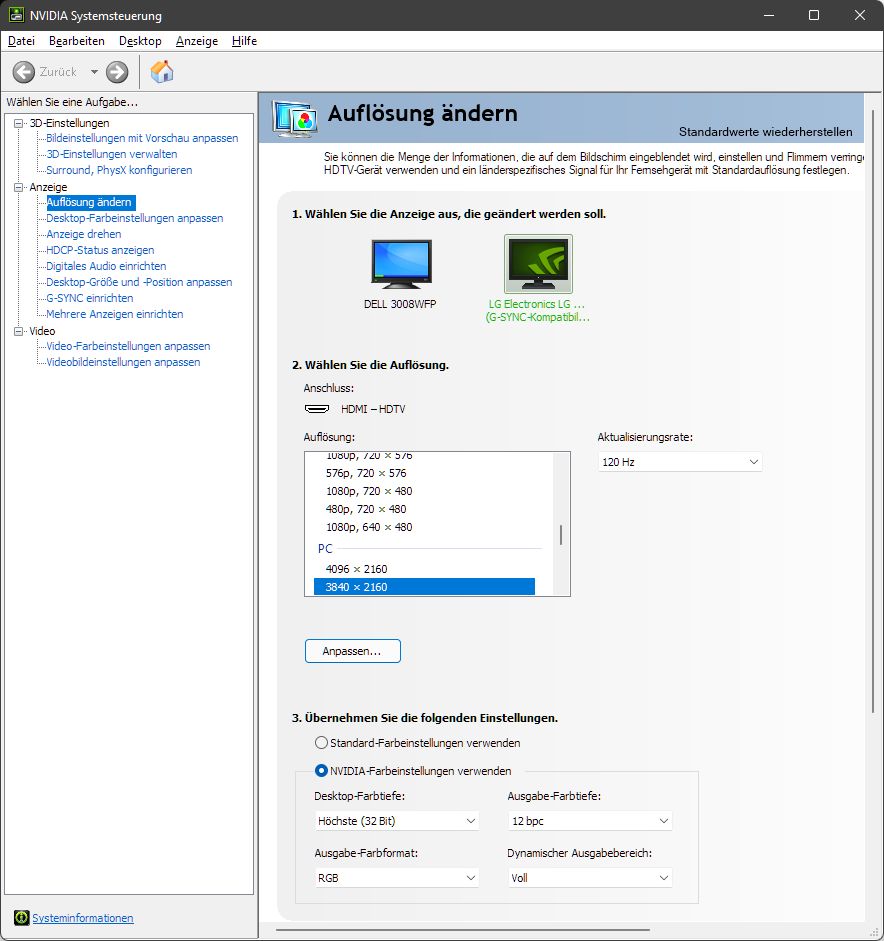The height and width of the screenshot is (941, 884).
Task: Open the Hilfe menu
Action: click(244, 41)
